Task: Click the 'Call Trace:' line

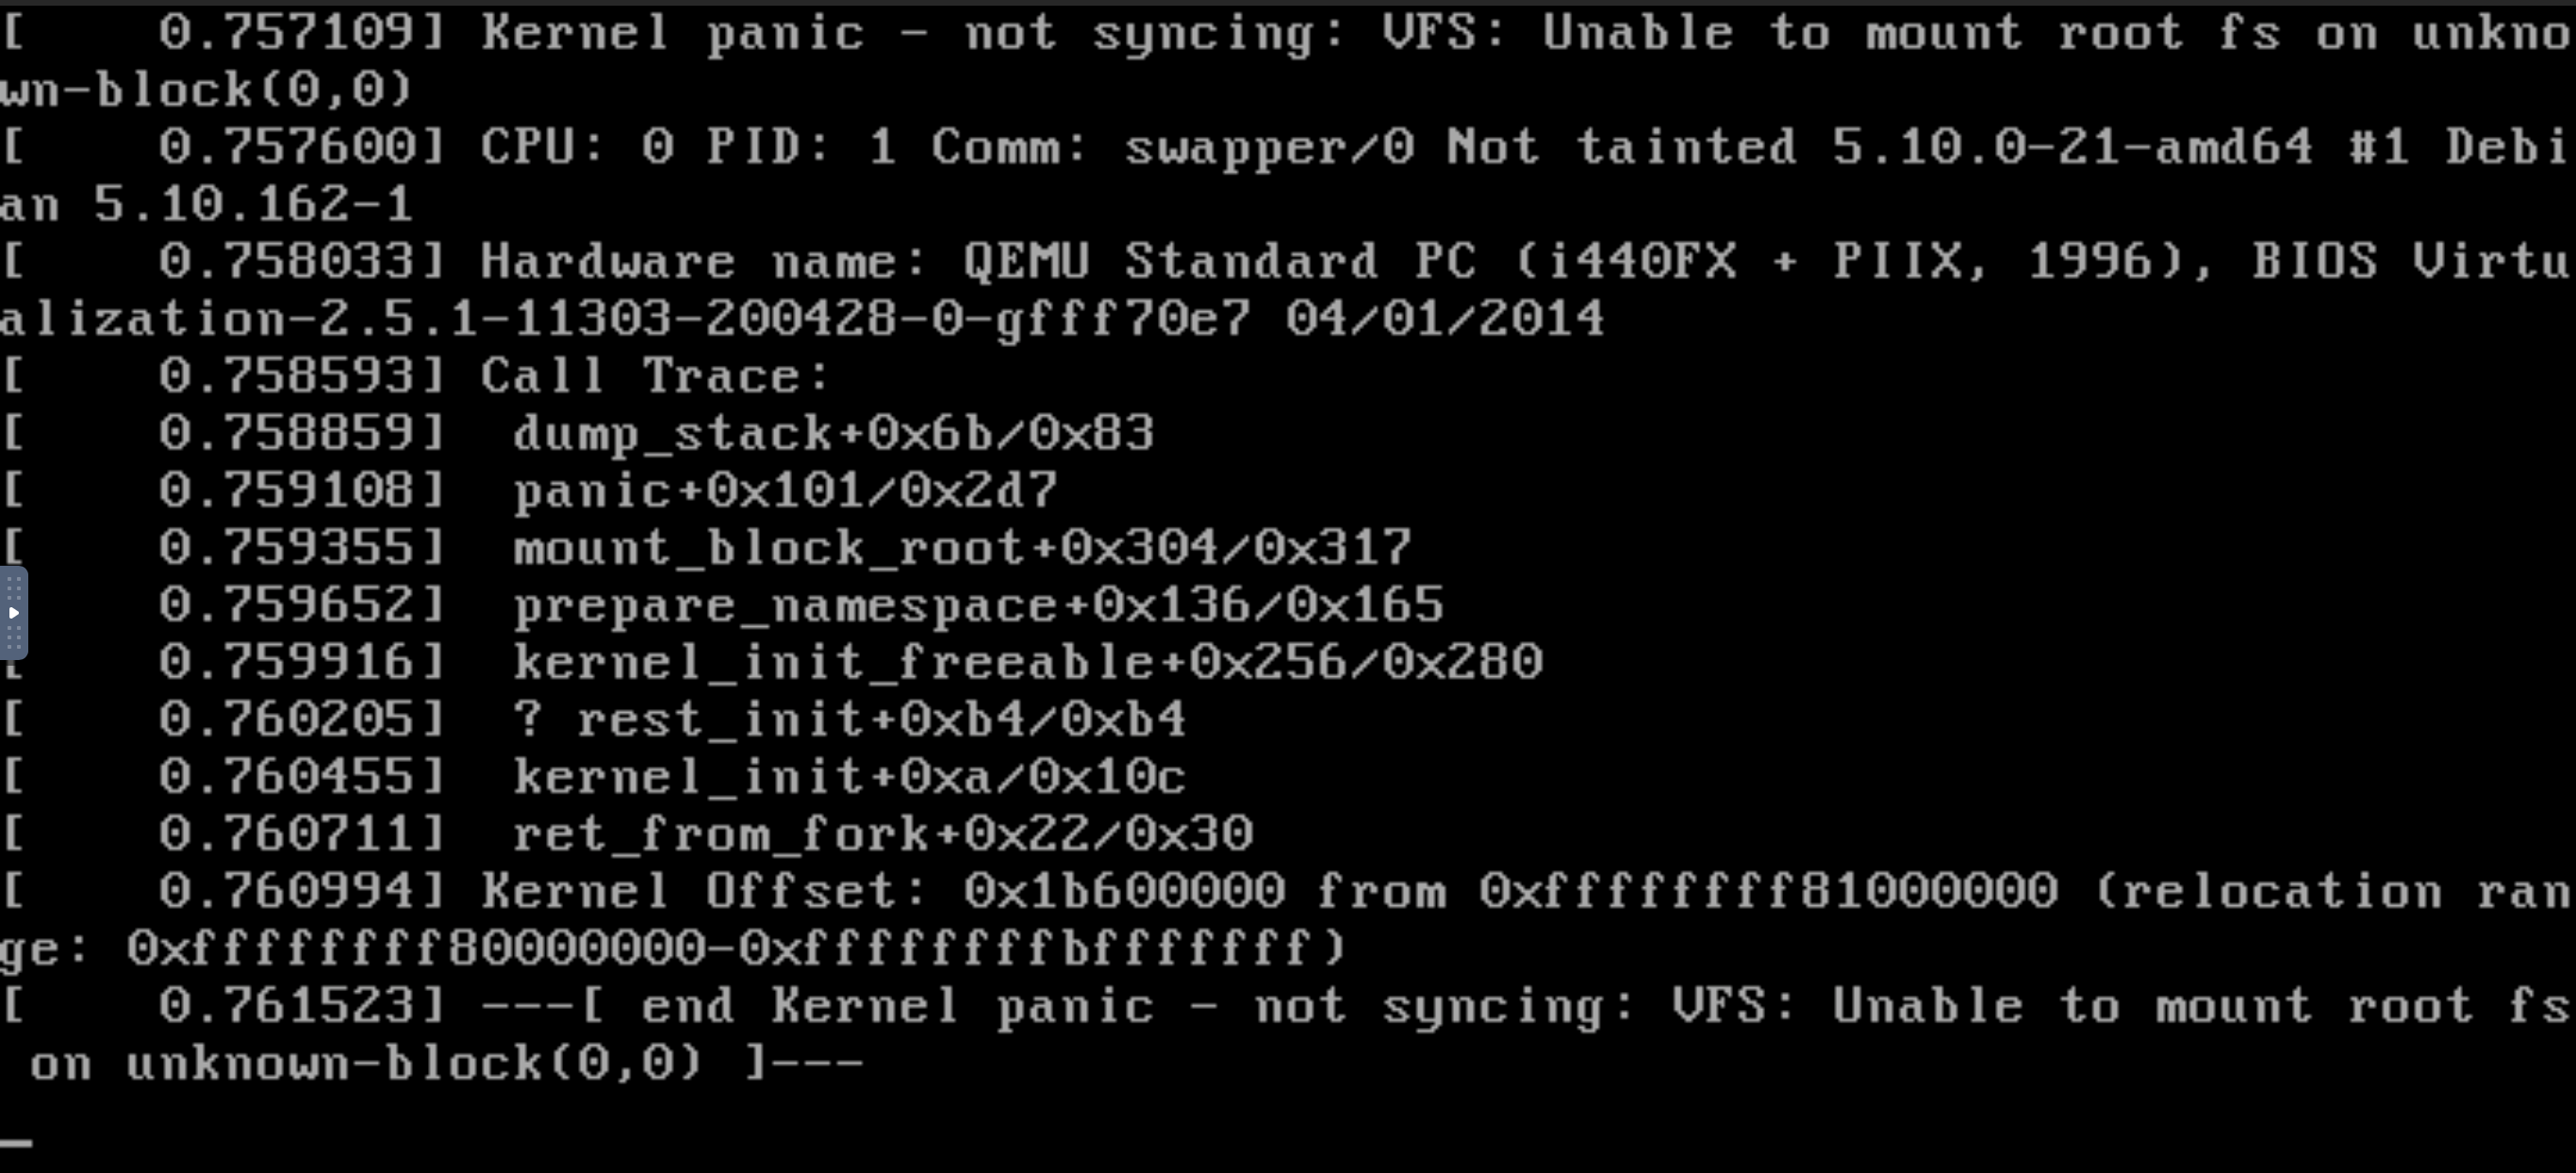Action: pyautogui.click(x=655, y=376)
